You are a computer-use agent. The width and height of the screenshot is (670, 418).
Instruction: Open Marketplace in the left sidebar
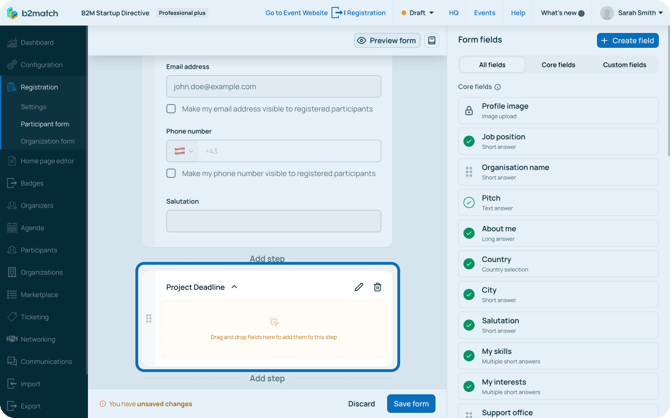point(39,295)
